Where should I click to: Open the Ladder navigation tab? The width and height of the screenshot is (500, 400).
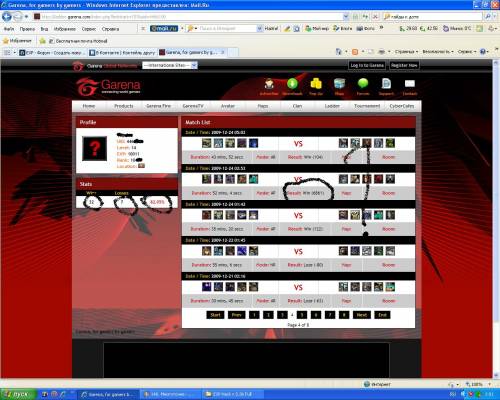(x=332, y=106)
